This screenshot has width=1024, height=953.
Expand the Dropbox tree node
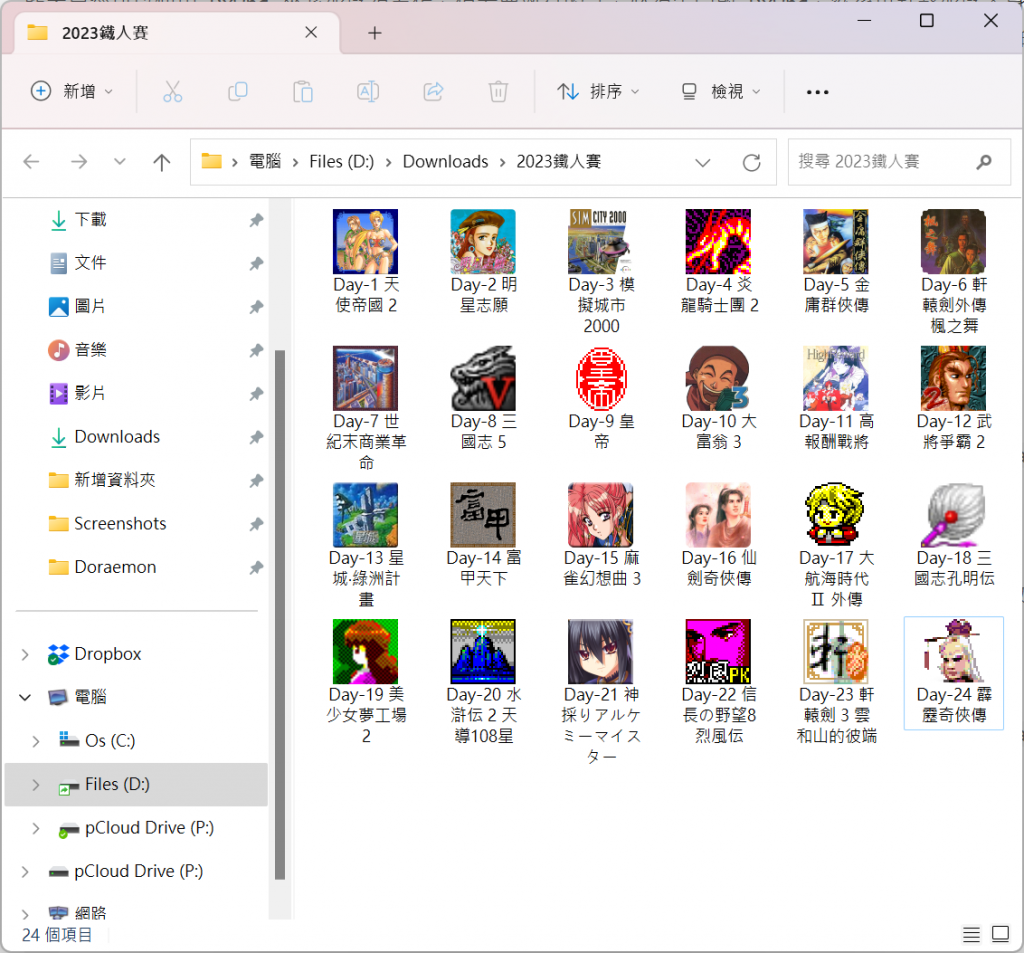(x=25, y=654)
